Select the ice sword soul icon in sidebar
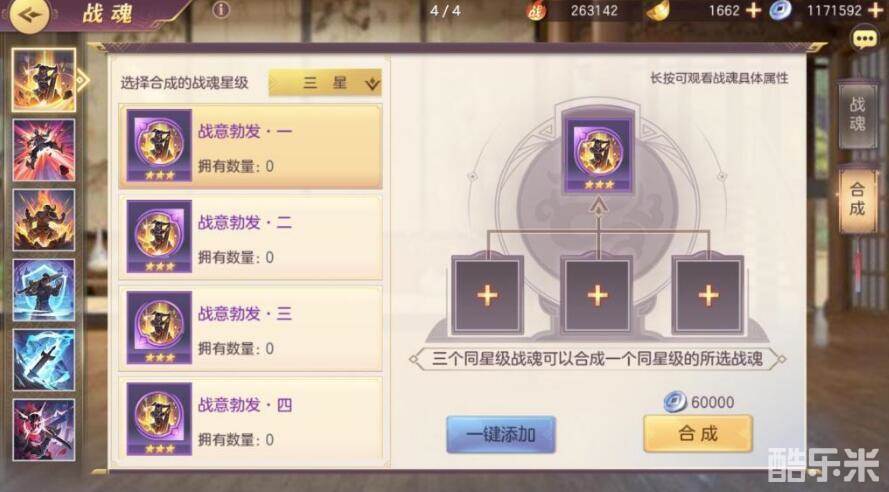Image resolution: width=889 pixels, height=492 pixels. pos(44,360)
